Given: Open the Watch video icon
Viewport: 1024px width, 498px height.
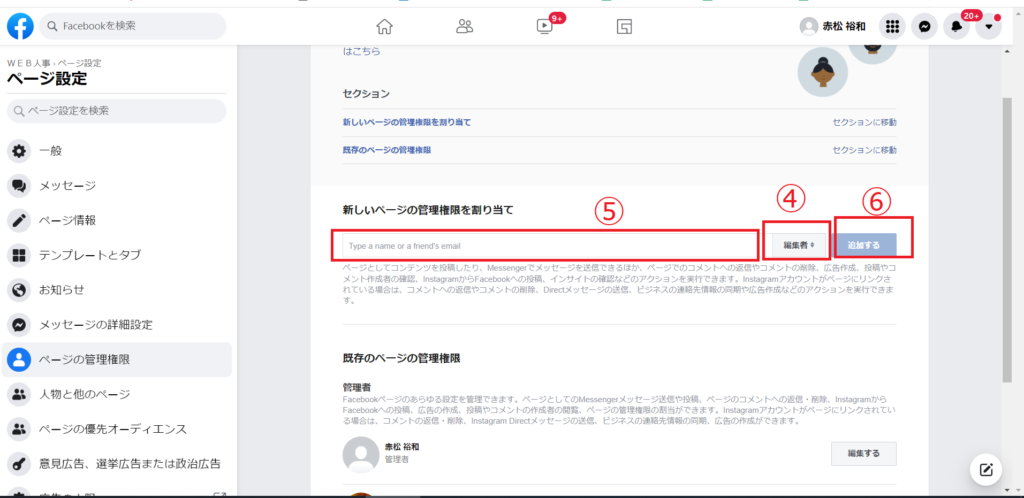Looking at the screenshot, I should tap(544, 27).
